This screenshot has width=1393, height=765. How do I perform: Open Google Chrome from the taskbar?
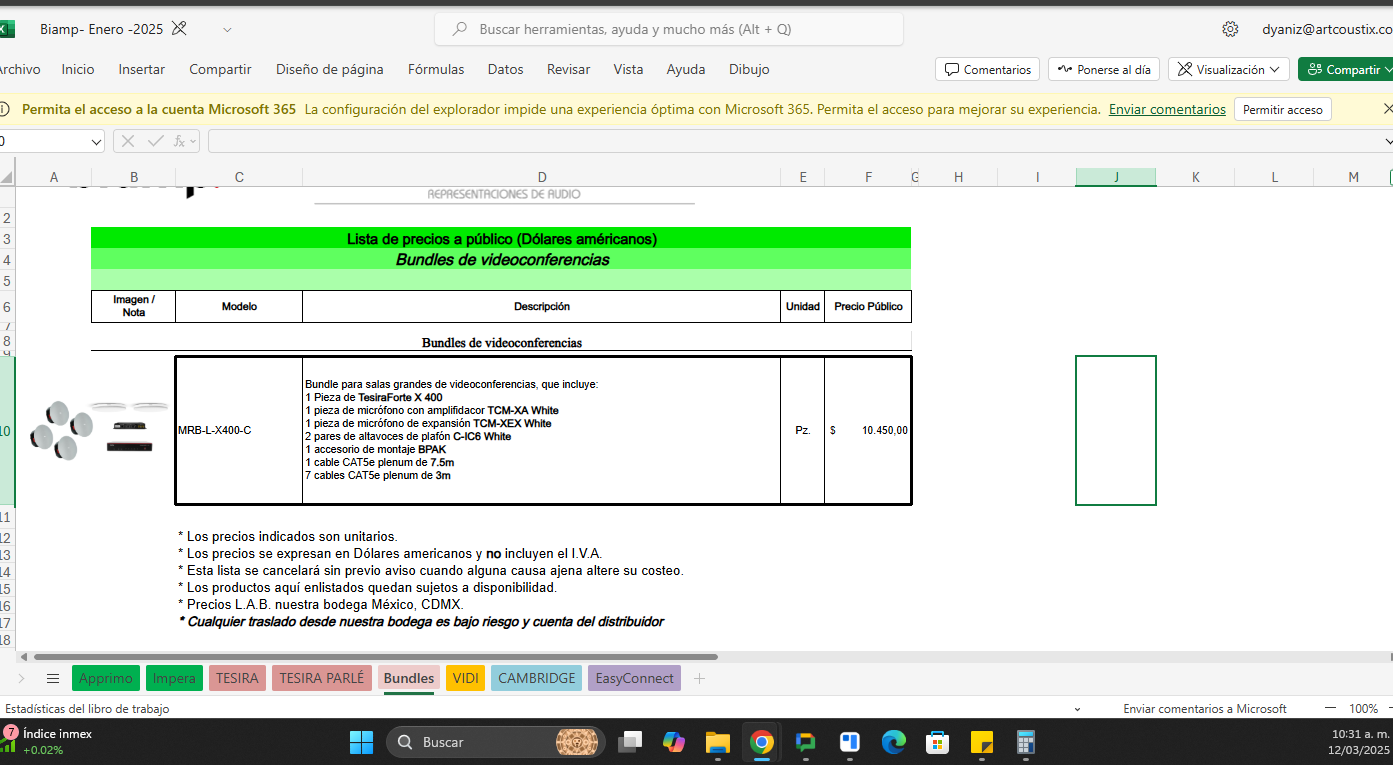762,742
